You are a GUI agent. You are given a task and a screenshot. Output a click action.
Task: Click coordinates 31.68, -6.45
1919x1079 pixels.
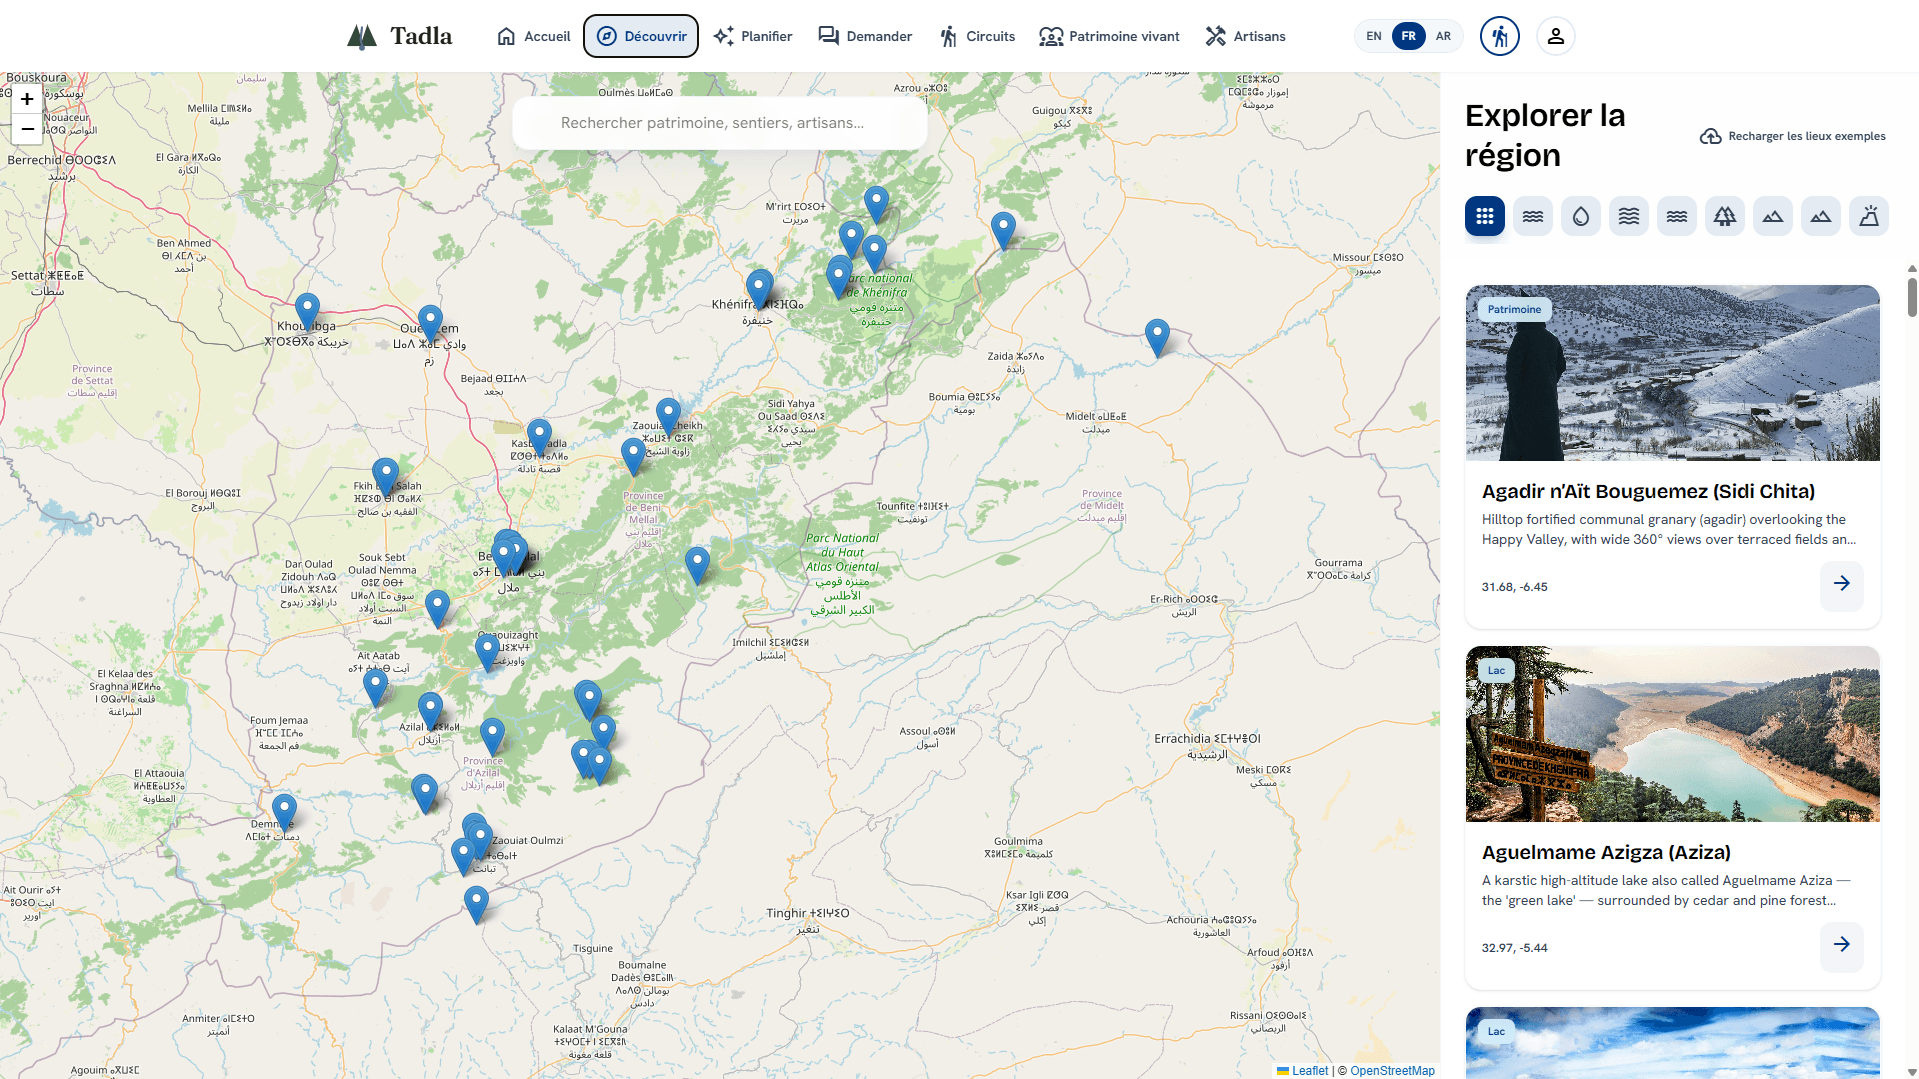[x=1514, y=587]
